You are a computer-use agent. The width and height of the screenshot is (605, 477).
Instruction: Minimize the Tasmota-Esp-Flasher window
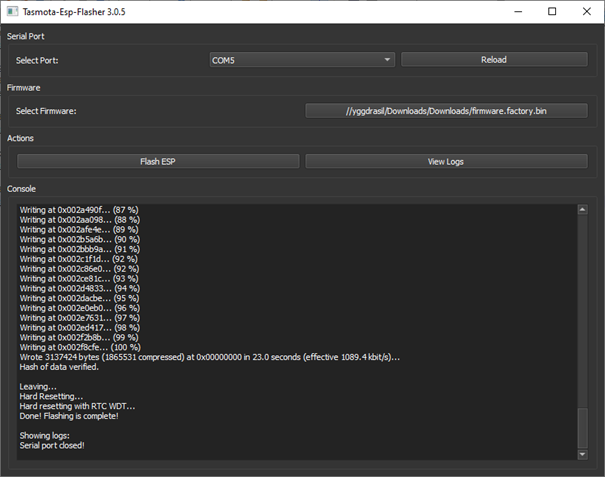(507, 12)
